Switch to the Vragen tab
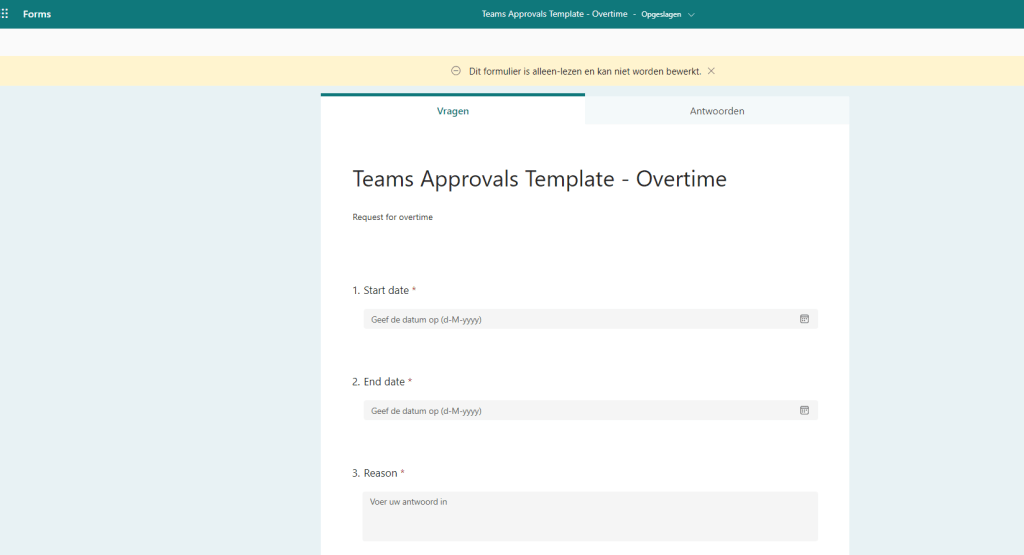The image size is (1024, 555). point(453,111)
